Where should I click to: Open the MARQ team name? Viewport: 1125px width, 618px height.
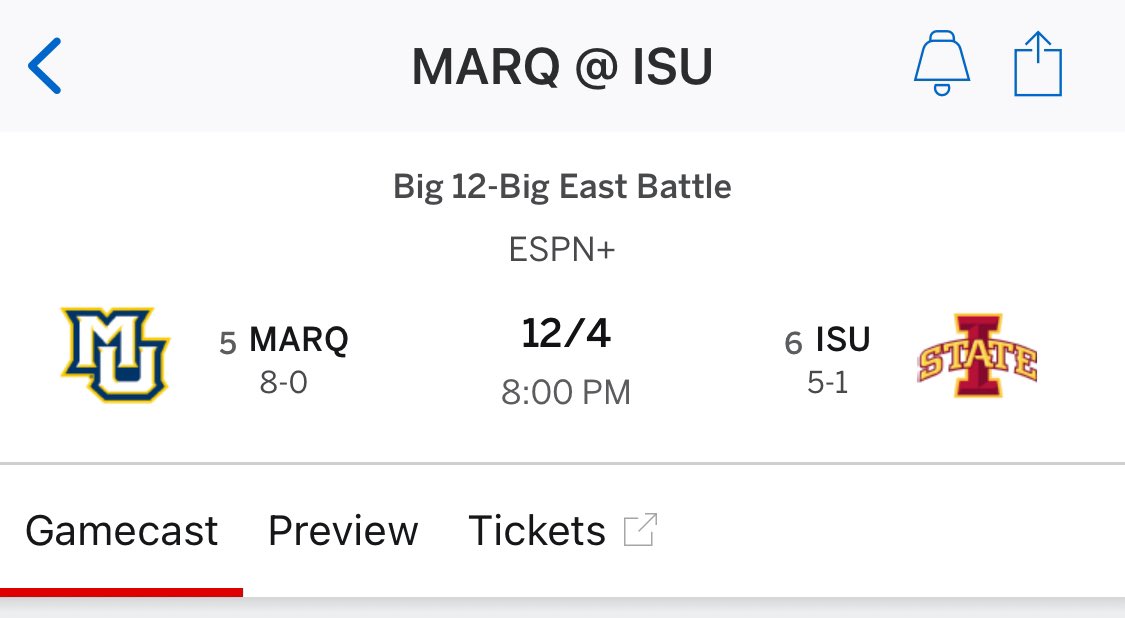coord(298,340)
